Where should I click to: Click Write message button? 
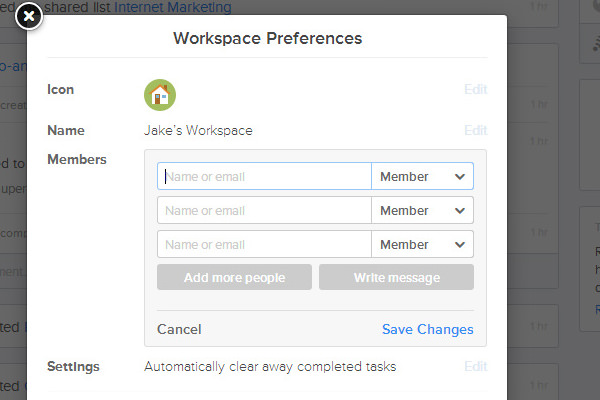396,277
